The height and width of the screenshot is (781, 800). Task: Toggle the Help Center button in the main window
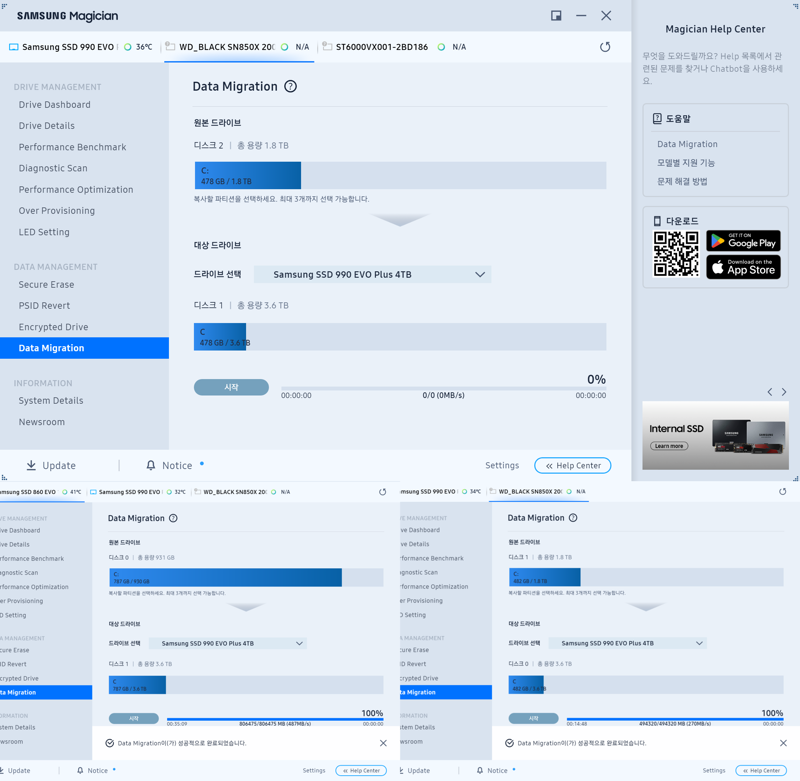(572, 465)
